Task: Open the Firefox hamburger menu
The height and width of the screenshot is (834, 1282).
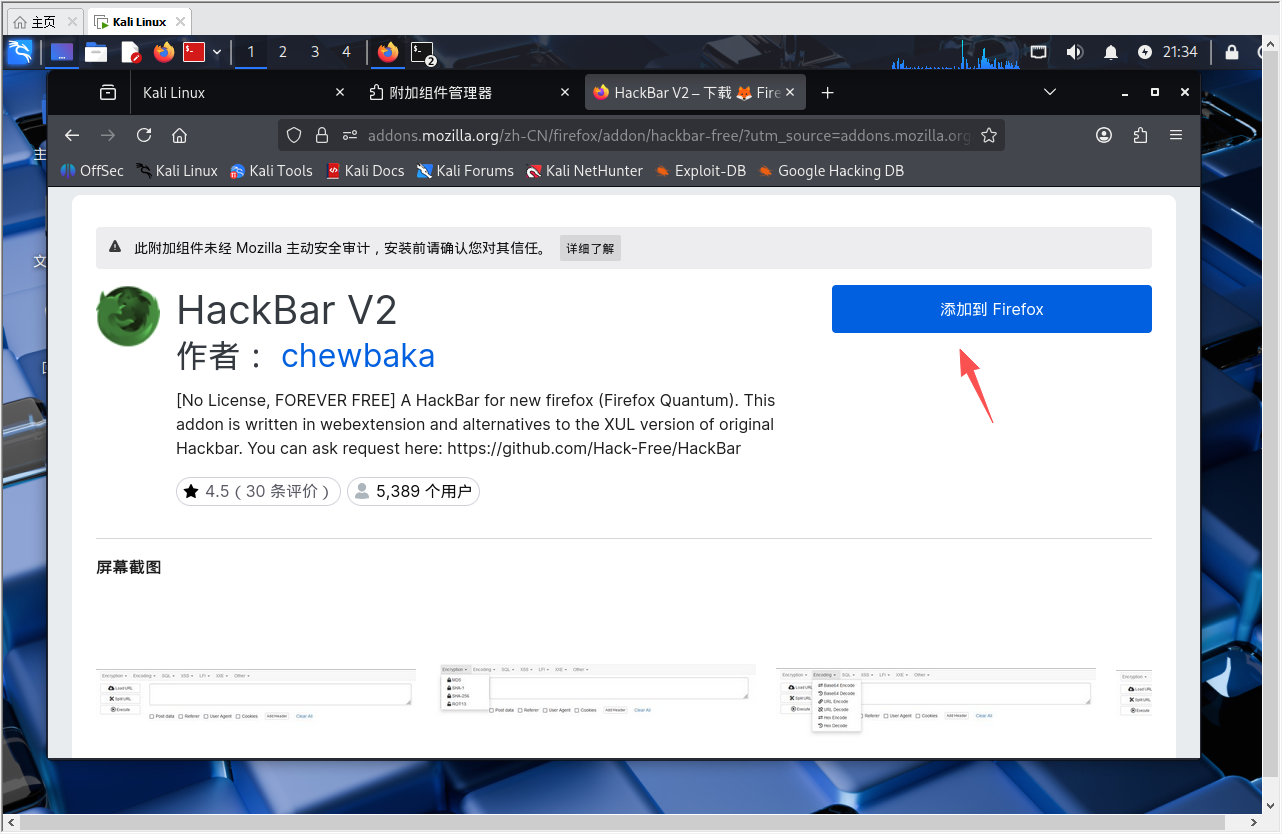Action: (x=1176, y=135)
